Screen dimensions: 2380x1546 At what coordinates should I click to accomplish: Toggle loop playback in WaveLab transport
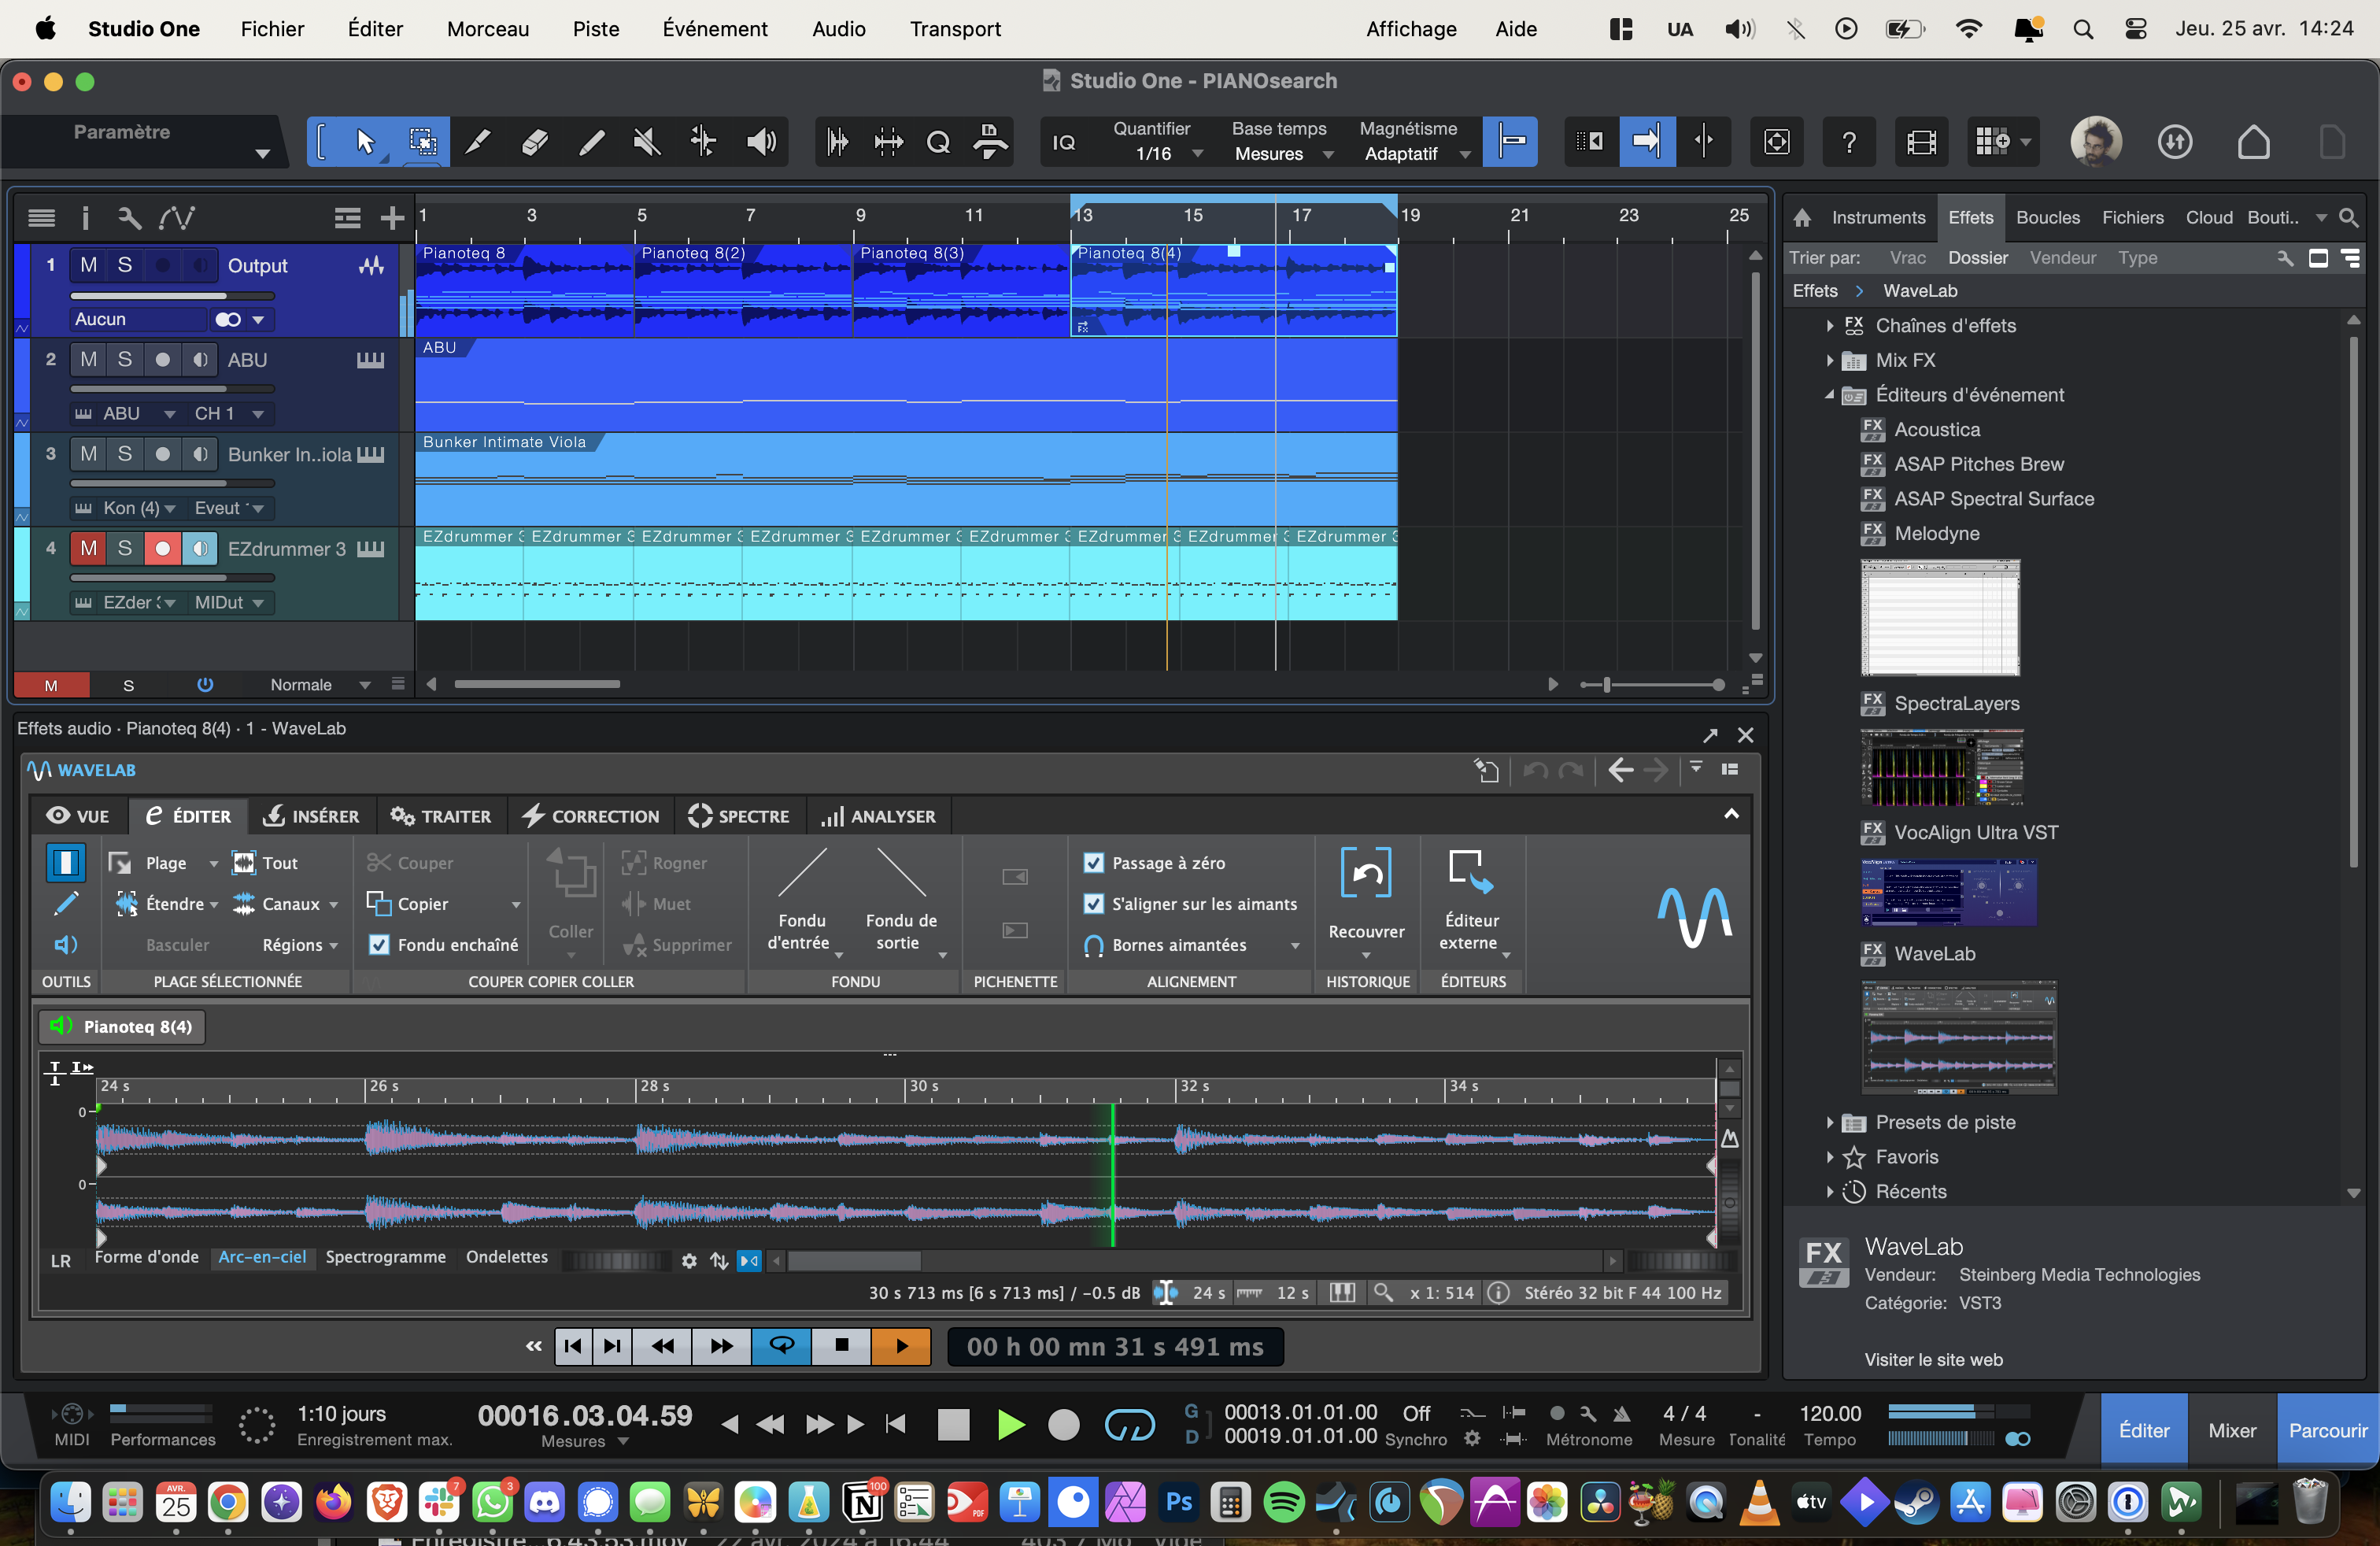point(781,1346)
